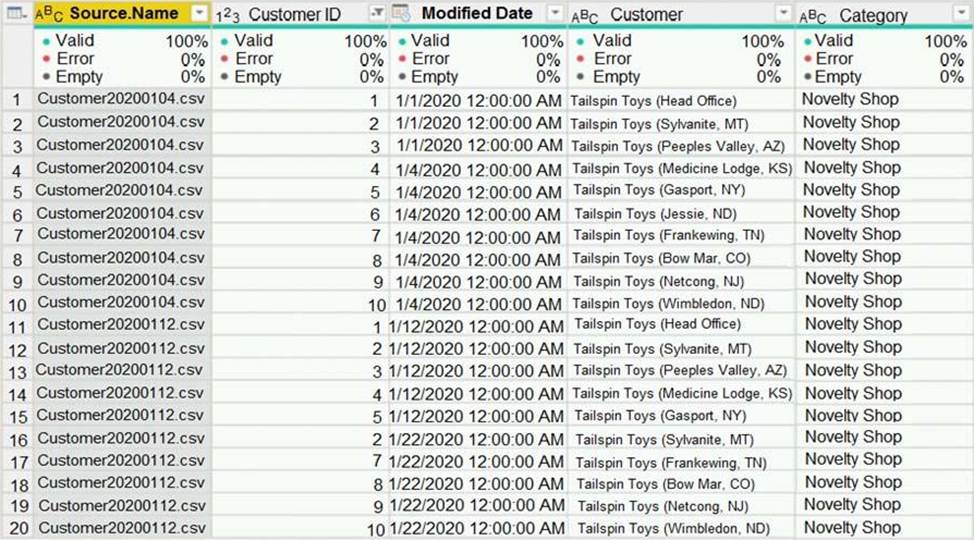This screenshot has width=974, height=540.
Task: Click the 123 data type icon for Customer ID
Action: (228, 15)
